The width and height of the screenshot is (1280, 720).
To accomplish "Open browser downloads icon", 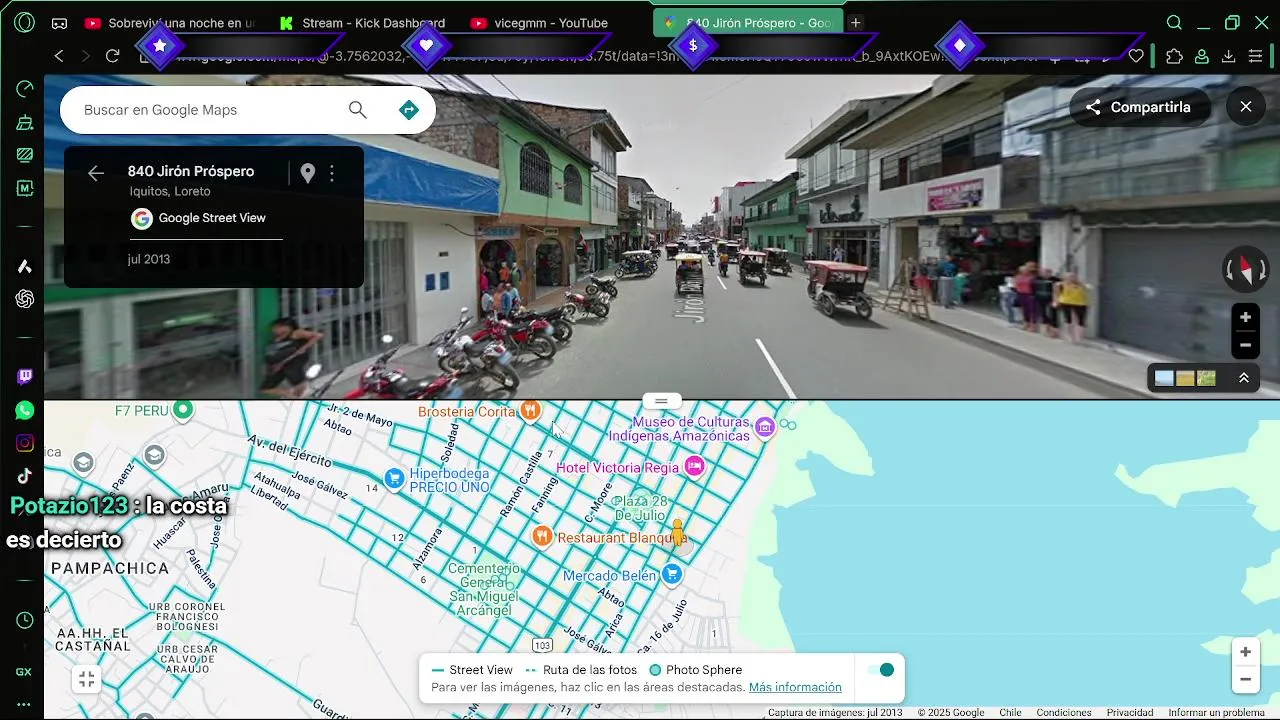I will tap(1229, 57).
